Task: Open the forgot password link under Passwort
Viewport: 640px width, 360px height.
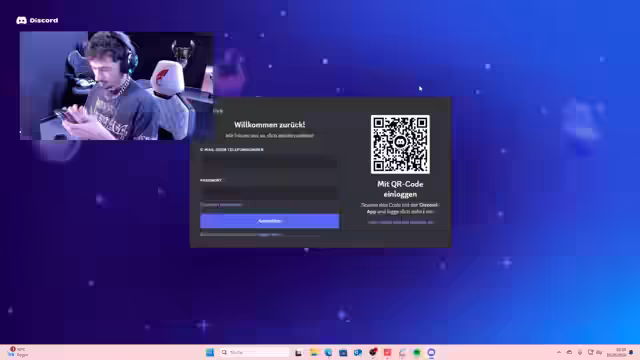Action: pyautogui.click(x=221, y=205)
